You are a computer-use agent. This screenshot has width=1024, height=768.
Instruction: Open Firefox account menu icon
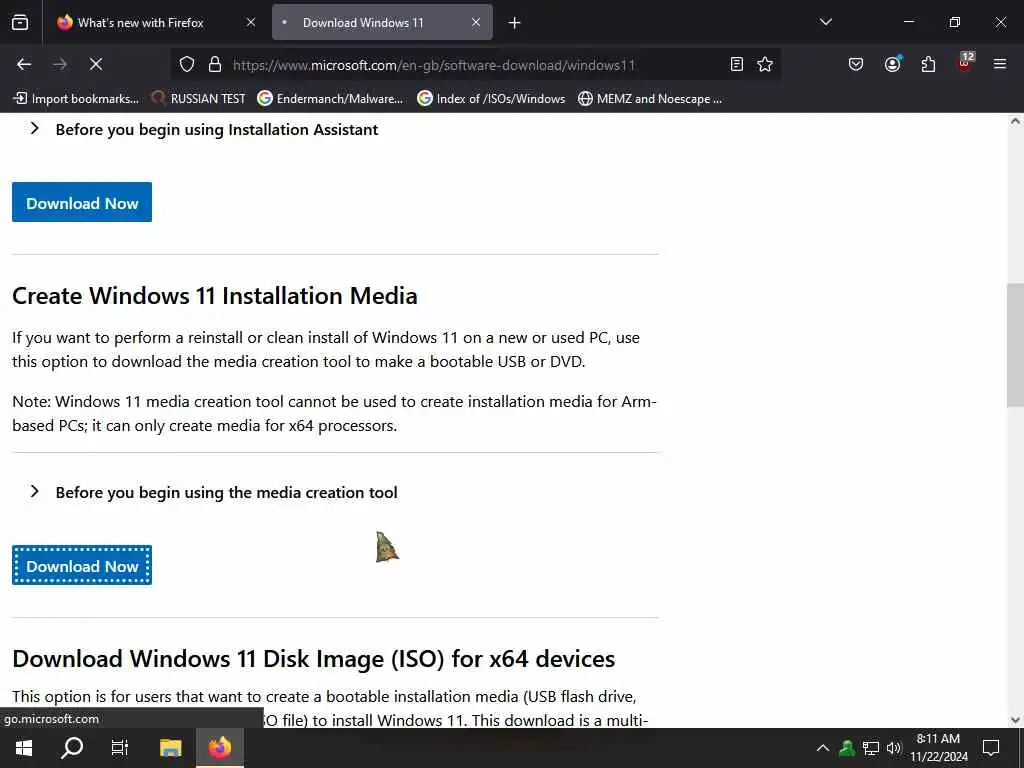click(x=892, y=64)
